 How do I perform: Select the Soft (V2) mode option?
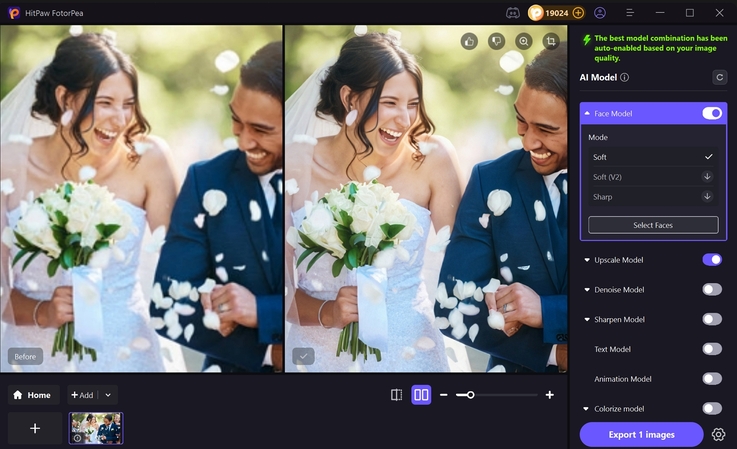coord(653,177)
